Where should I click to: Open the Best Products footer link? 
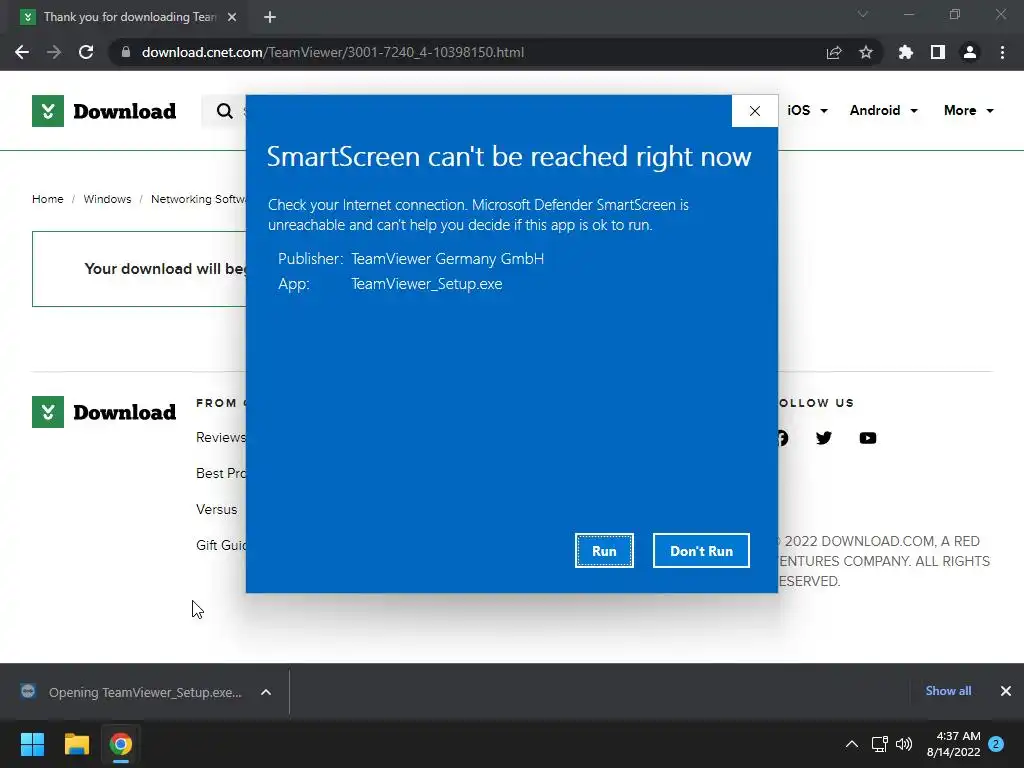click(221, 473)
